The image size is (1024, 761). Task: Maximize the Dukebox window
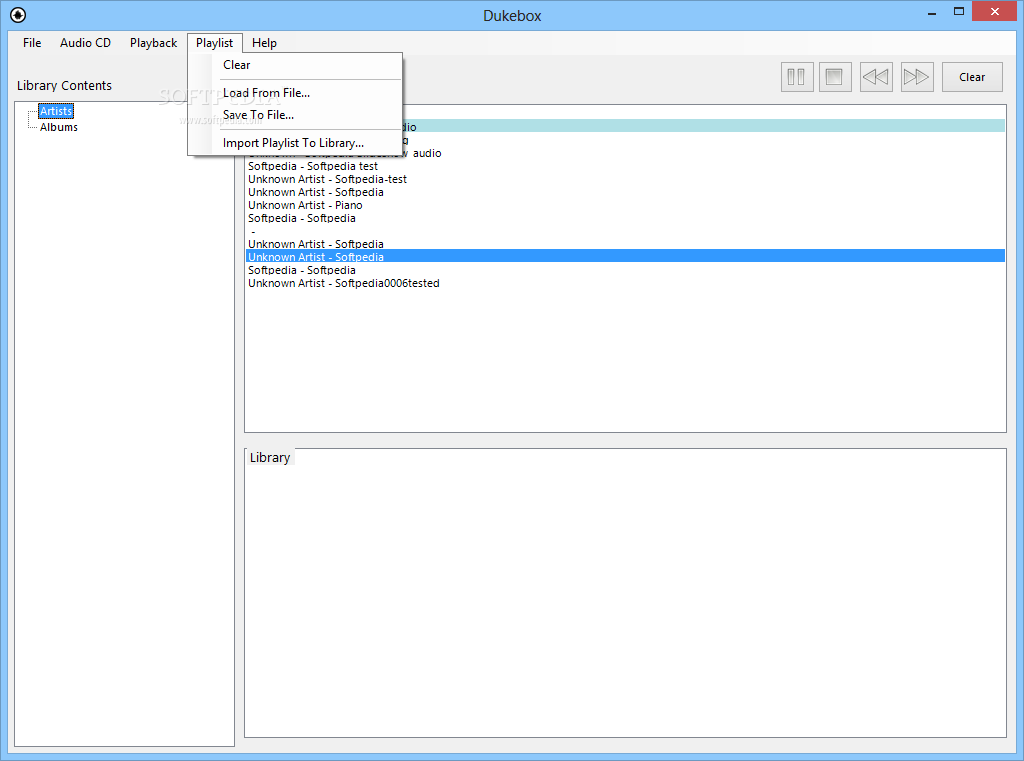click(x=959, y=12)
